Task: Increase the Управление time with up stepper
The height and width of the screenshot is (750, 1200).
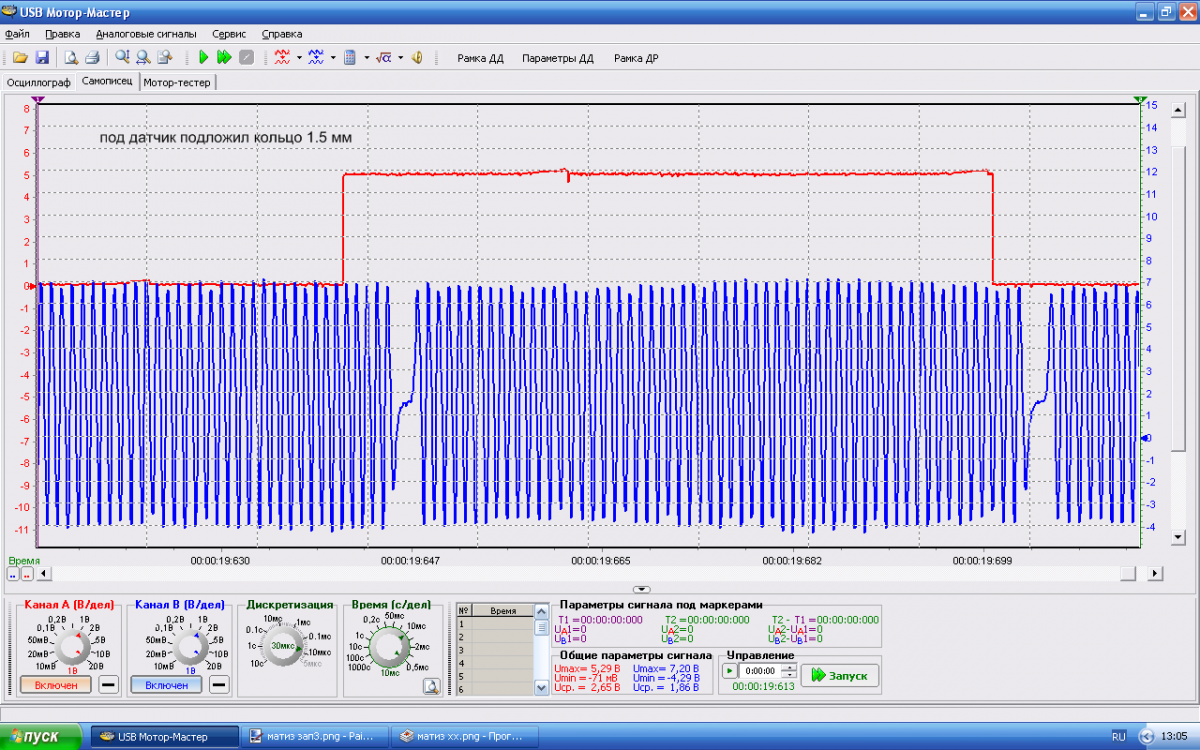Action: [x=789, y=667]
